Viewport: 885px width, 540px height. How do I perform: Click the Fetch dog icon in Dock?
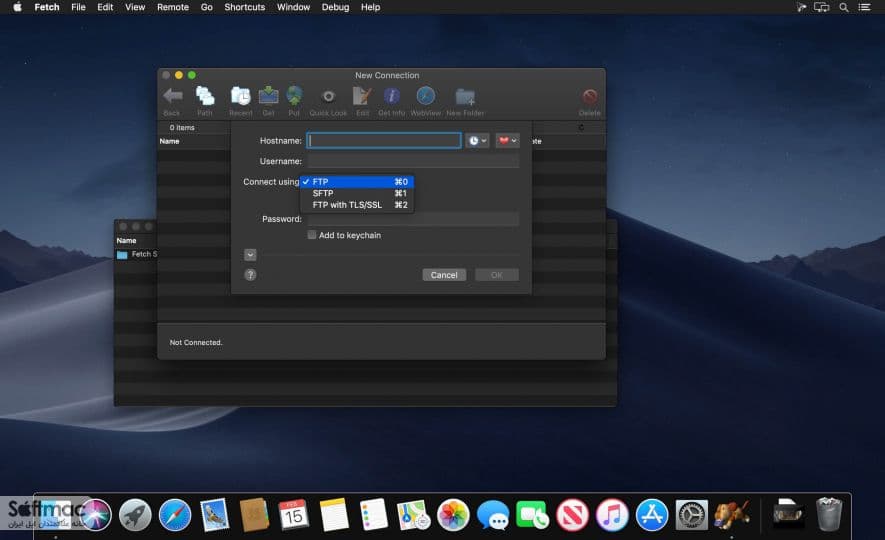(x=731, y=515)
